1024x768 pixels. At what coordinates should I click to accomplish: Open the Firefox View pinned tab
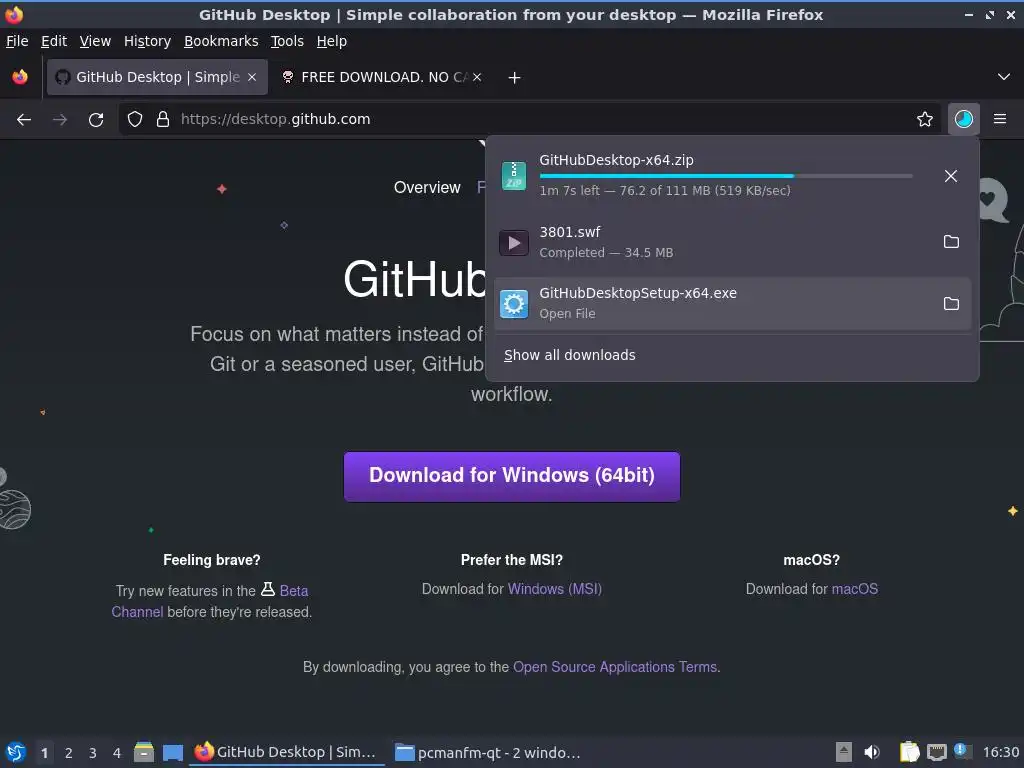20,77
